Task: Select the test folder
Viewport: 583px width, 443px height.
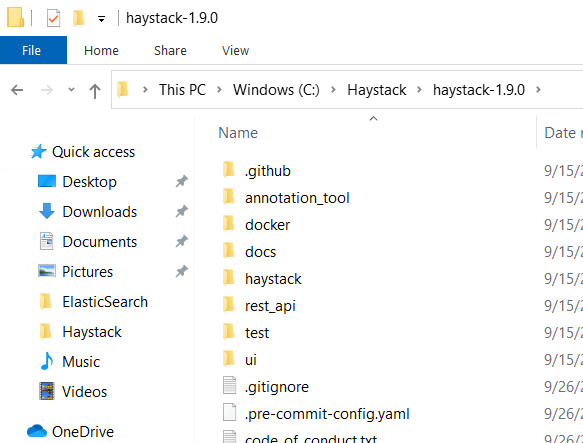Action: click(257, 333)
